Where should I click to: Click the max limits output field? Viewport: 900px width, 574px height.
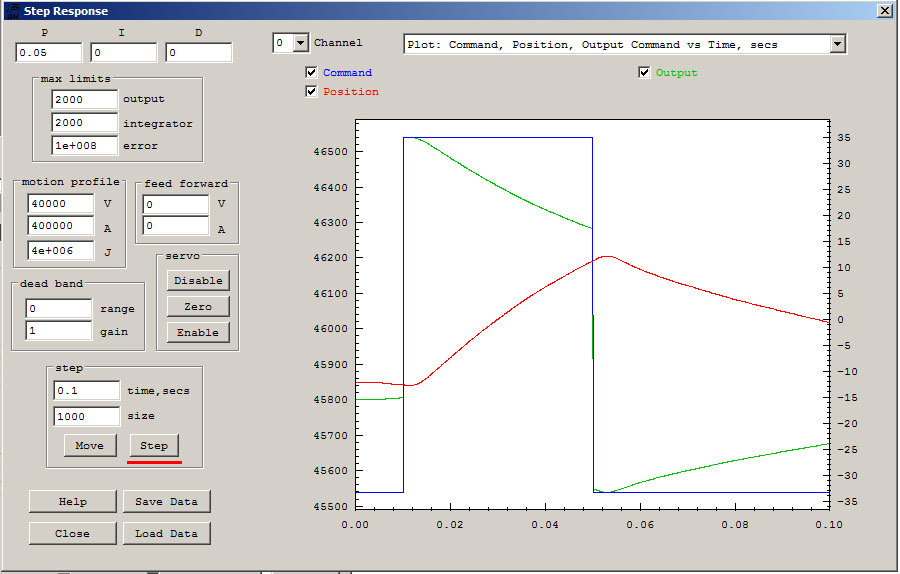pyautogui.click(x=84, y=99)
